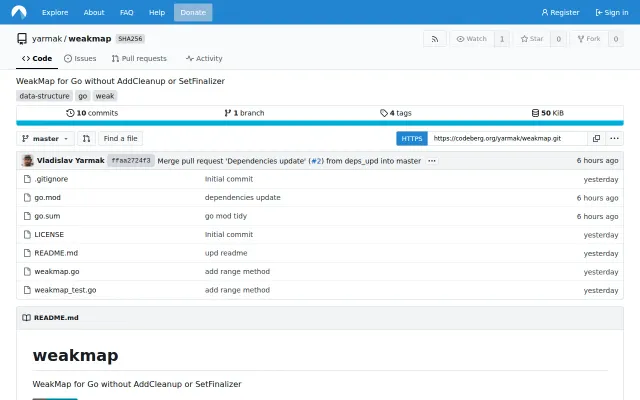Copy the repository clone URL
This screenshot has height=400, width=640.
point(596,138)
